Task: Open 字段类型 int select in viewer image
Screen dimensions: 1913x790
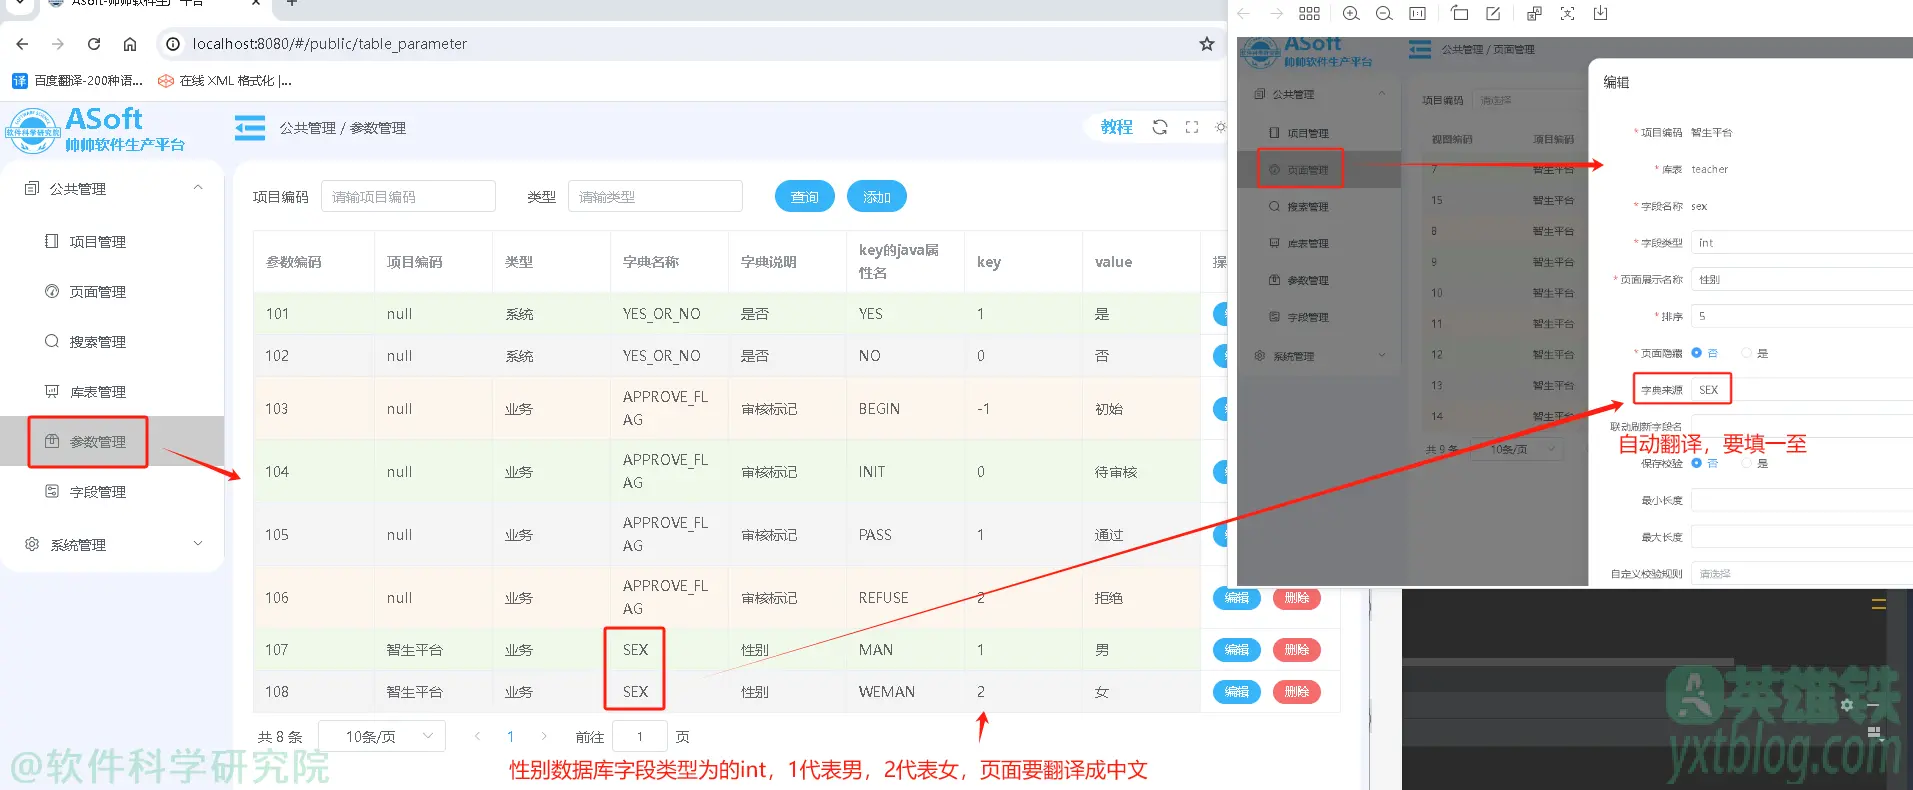Action: [1801, 243]
